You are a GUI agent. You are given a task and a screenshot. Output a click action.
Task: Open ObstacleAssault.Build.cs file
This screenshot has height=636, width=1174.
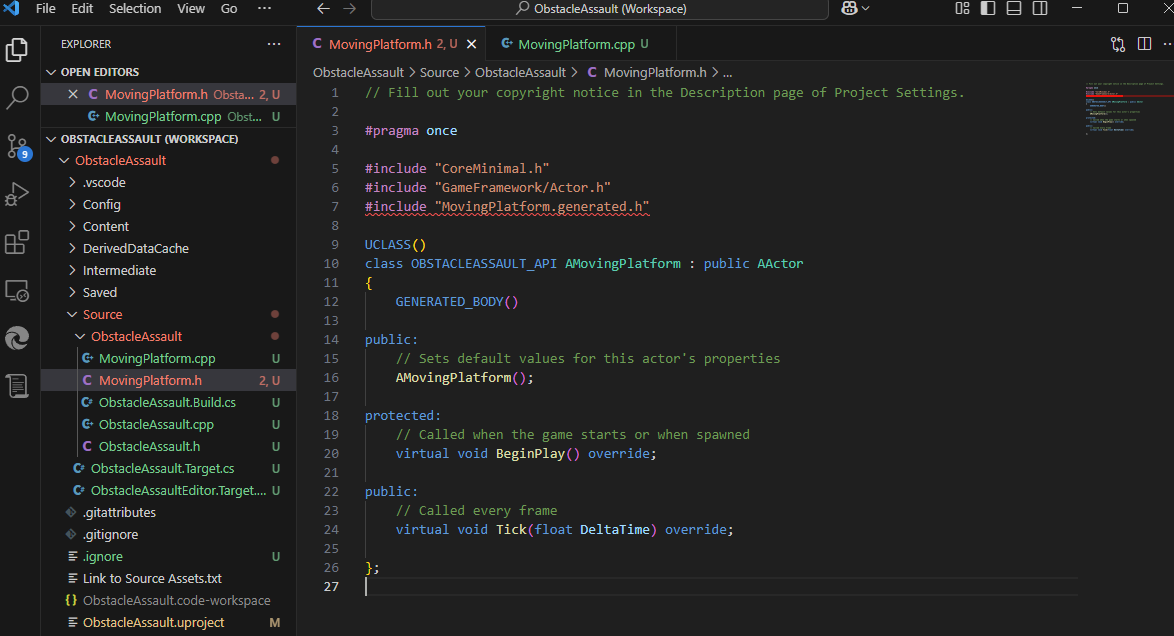[x=167, y=403]
